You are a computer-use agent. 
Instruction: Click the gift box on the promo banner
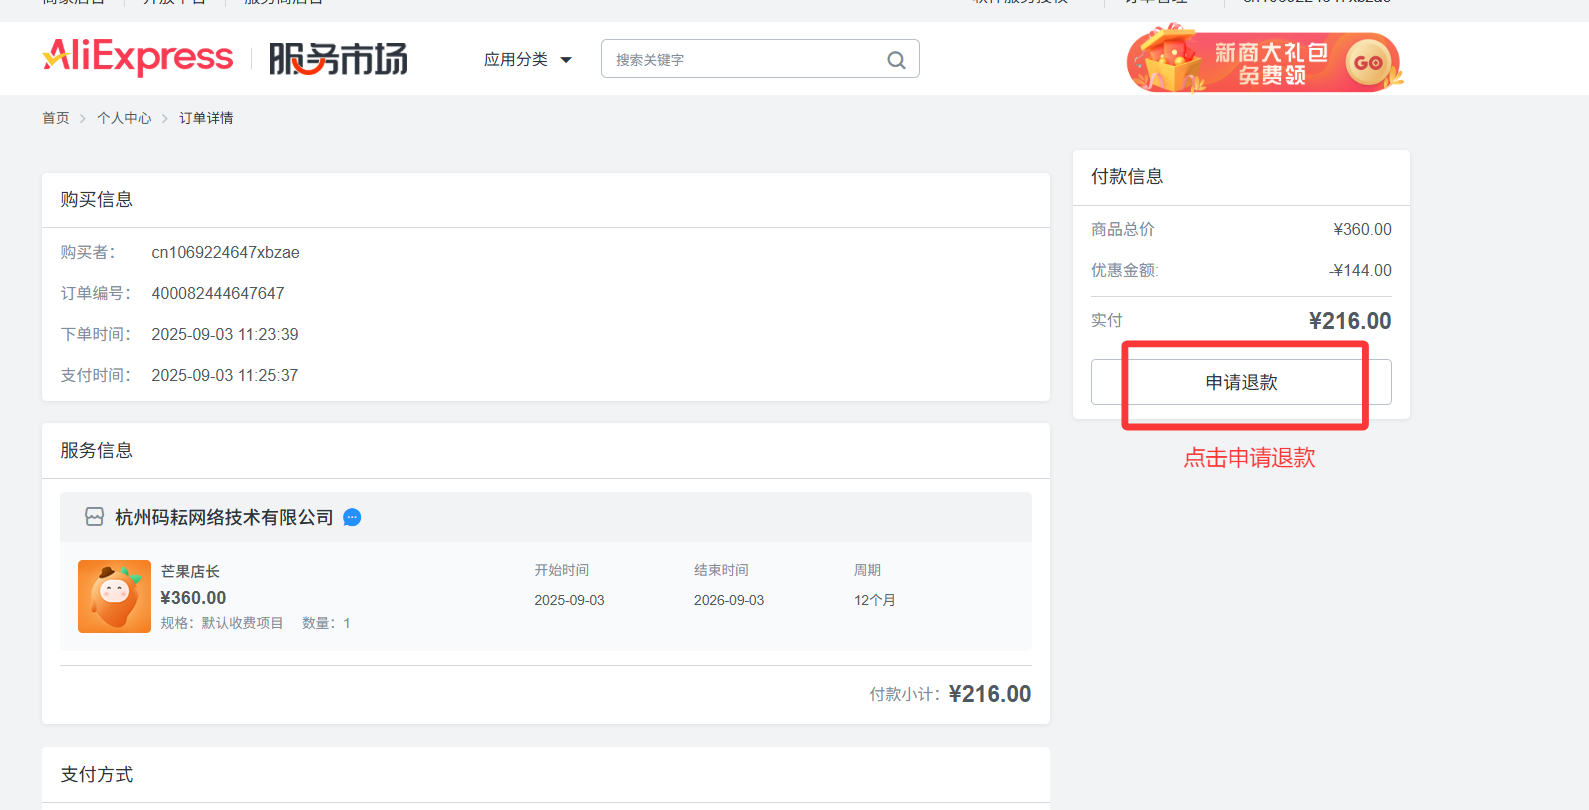(1169, 60)
